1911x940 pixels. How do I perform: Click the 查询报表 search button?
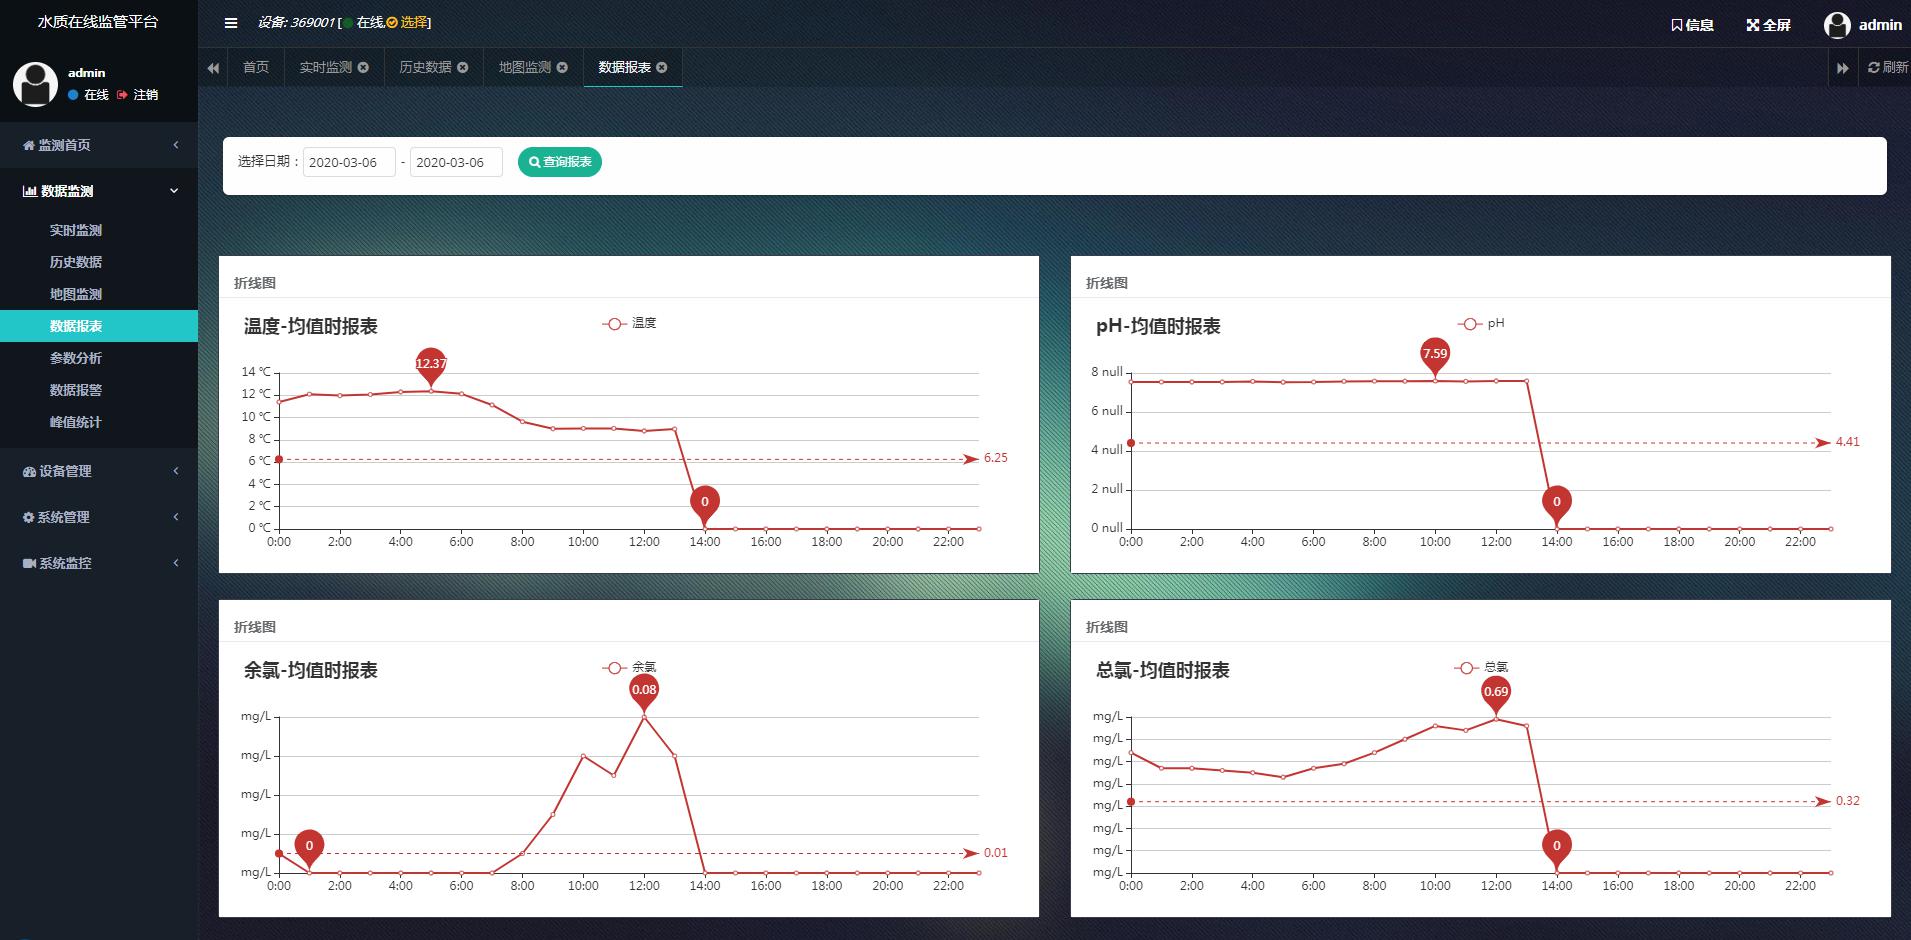click(560, 162)
